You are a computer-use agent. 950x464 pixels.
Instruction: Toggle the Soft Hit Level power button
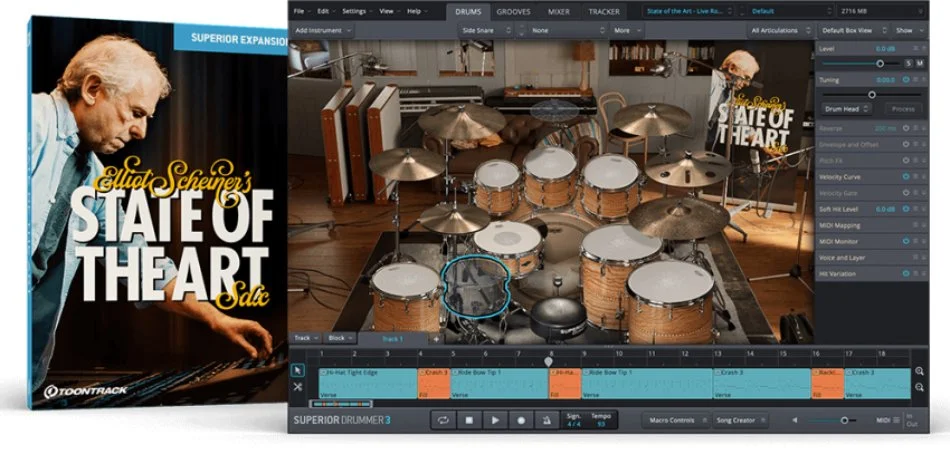(906, 209)
